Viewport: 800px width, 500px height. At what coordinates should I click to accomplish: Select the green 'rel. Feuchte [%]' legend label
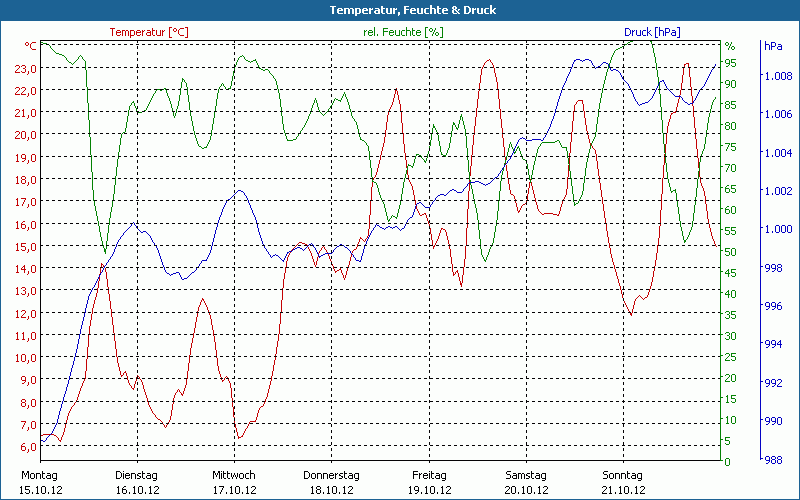tap(403, 32)
